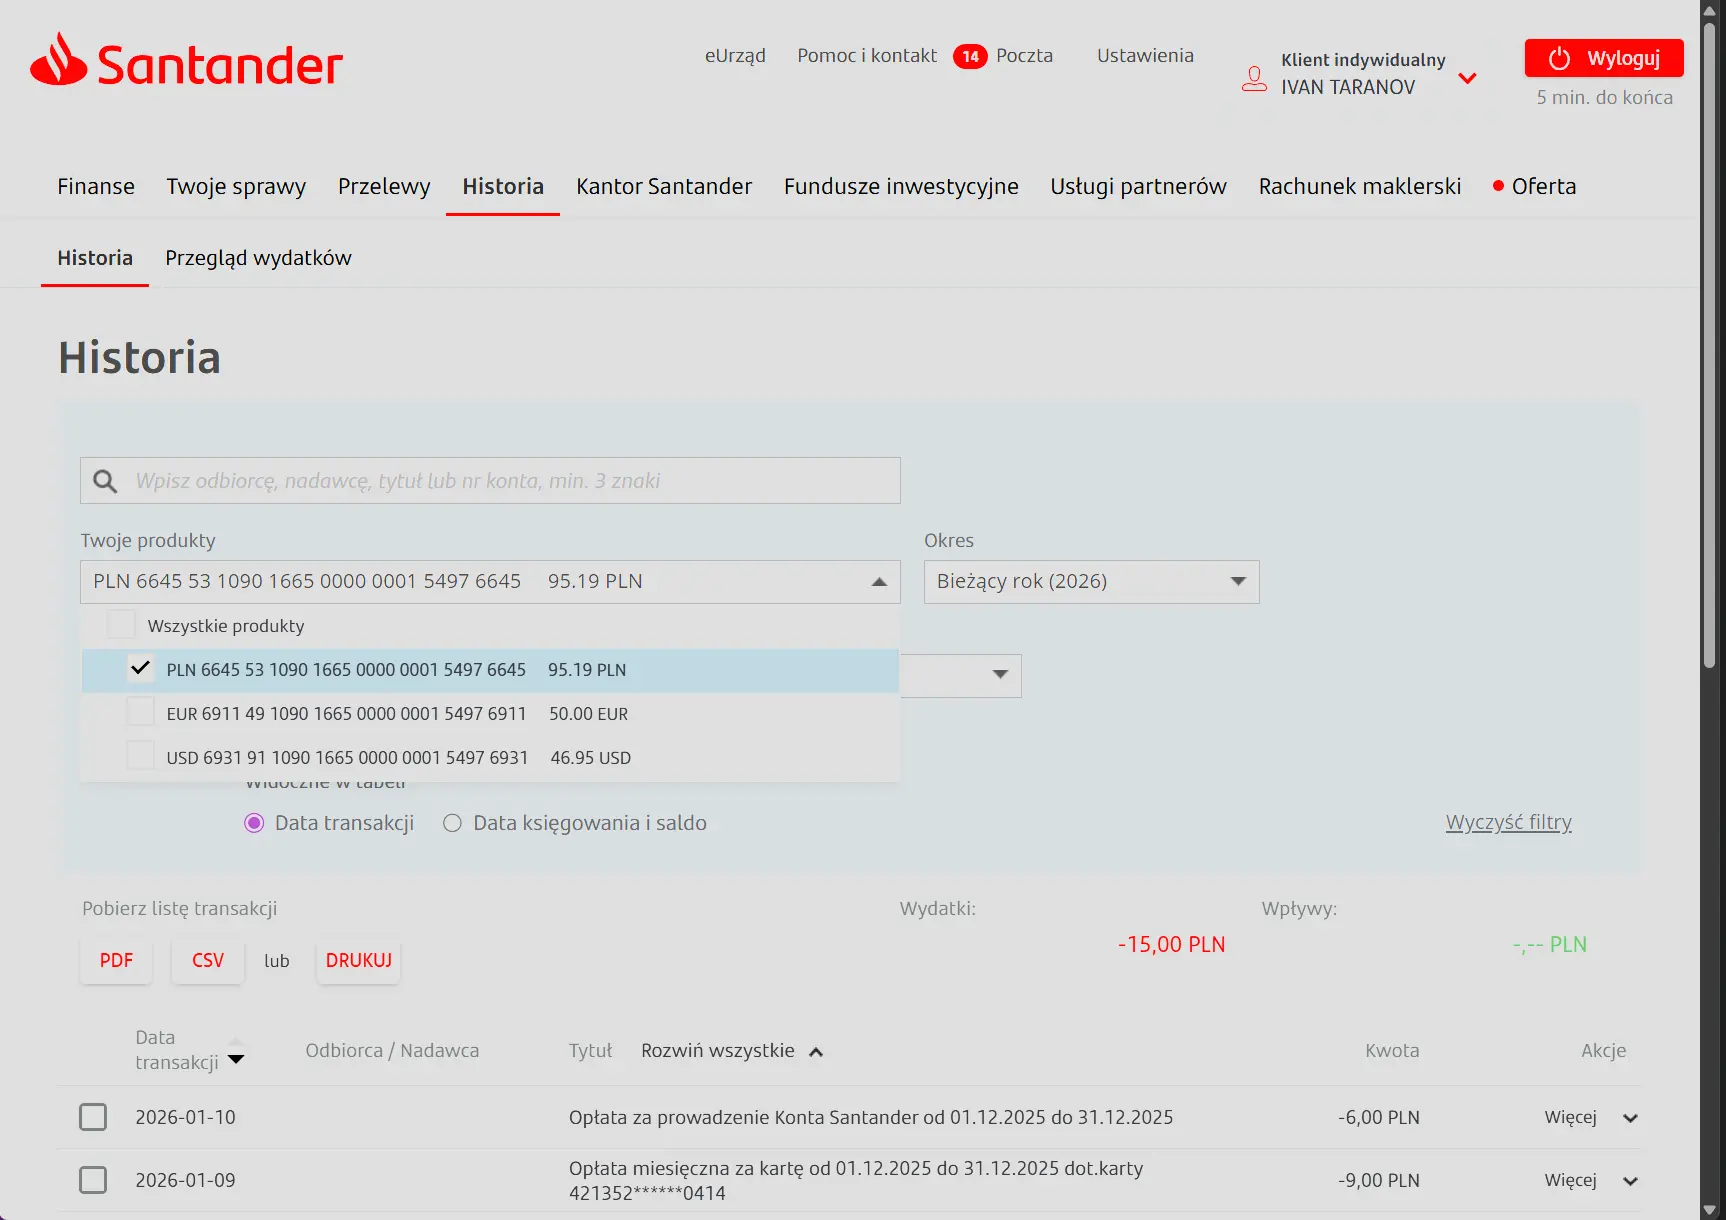Select Data księgowania i saldo radio
Viewport: 1726px width, 1220px height.
pyautogui.click(x=453, y=823)
